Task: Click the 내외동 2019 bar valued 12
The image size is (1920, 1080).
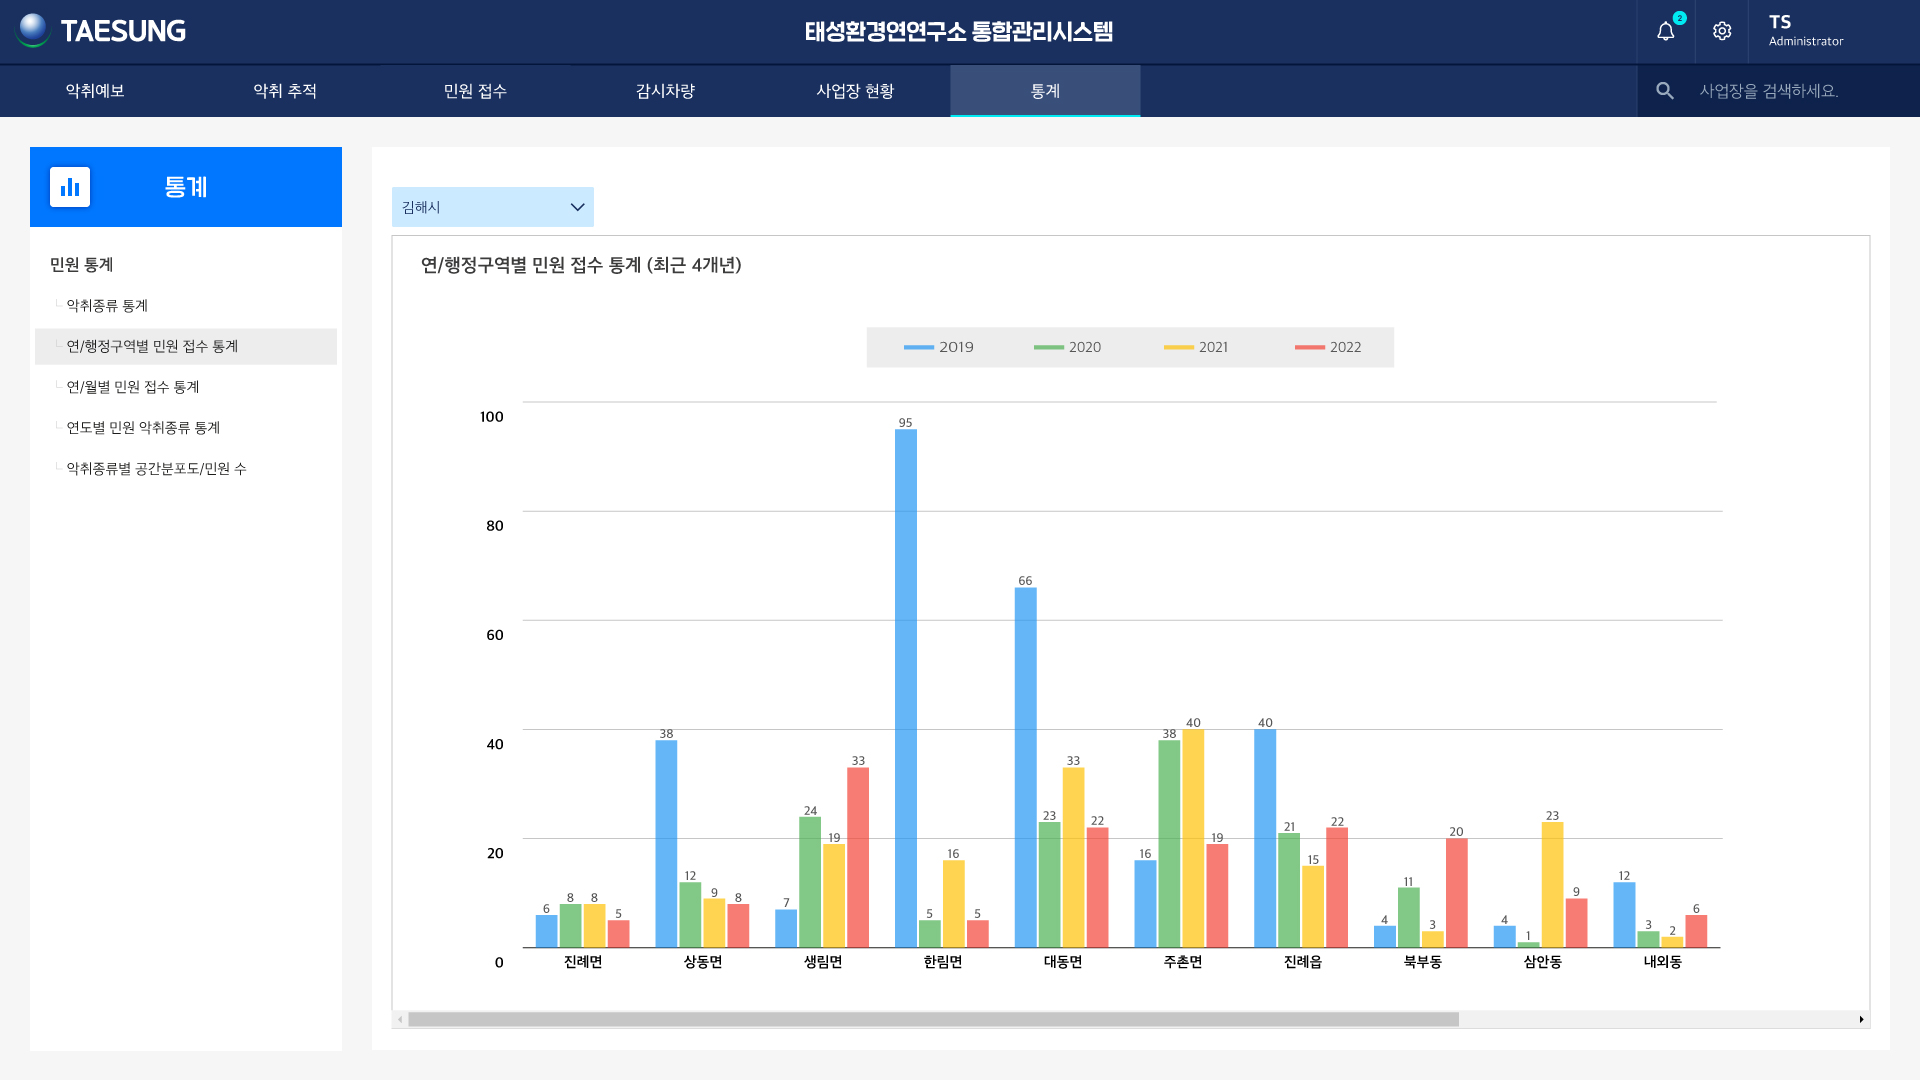Action: (1625, 915)
